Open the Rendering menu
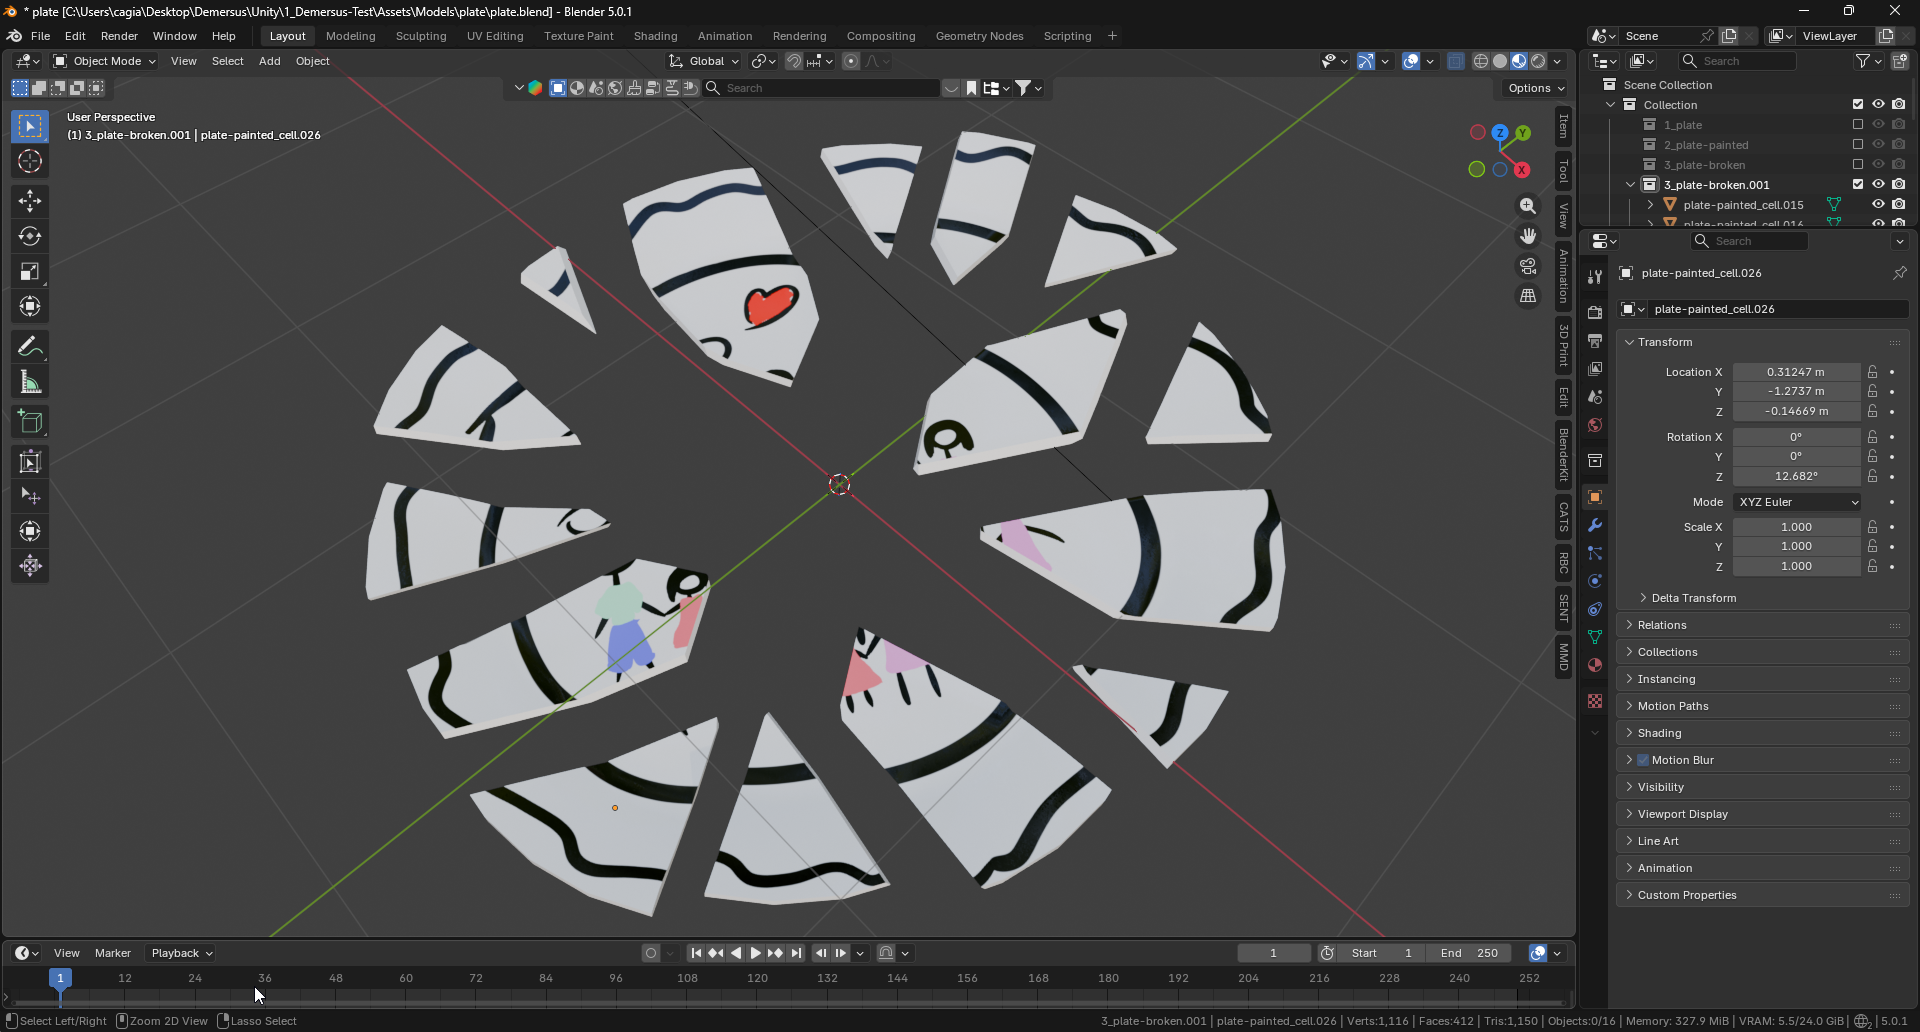 (x=799, y=36)
